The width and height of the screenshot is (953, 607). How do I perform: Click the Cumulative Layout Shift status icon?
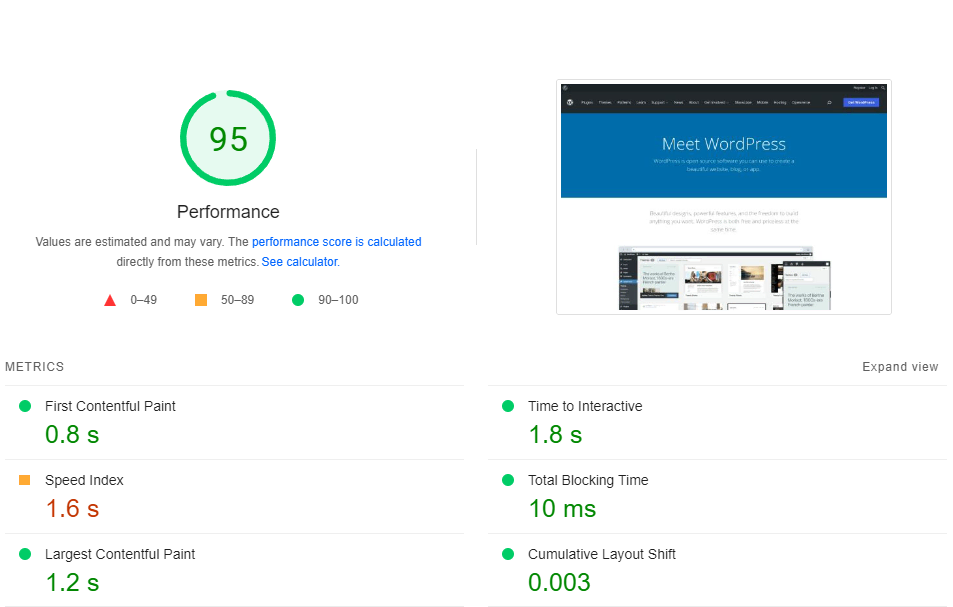[x=507, y=554]
